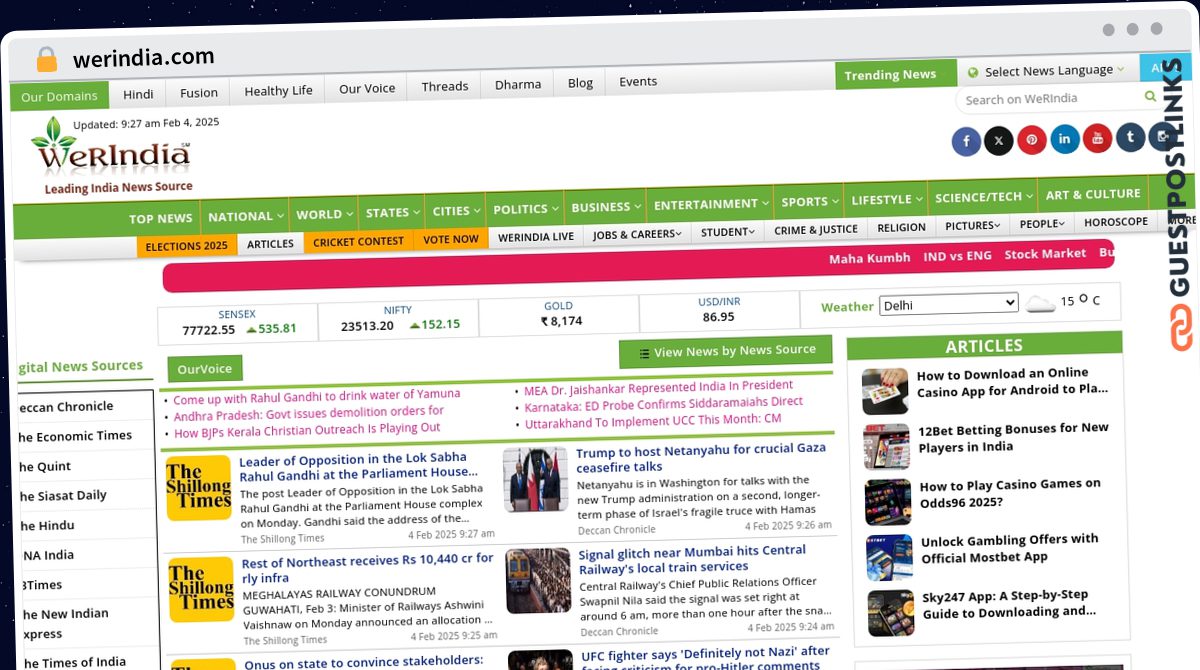The image size is (1200, 670).
Task: Open the Delhi weather city dropdown
Action: click(948, 304)
